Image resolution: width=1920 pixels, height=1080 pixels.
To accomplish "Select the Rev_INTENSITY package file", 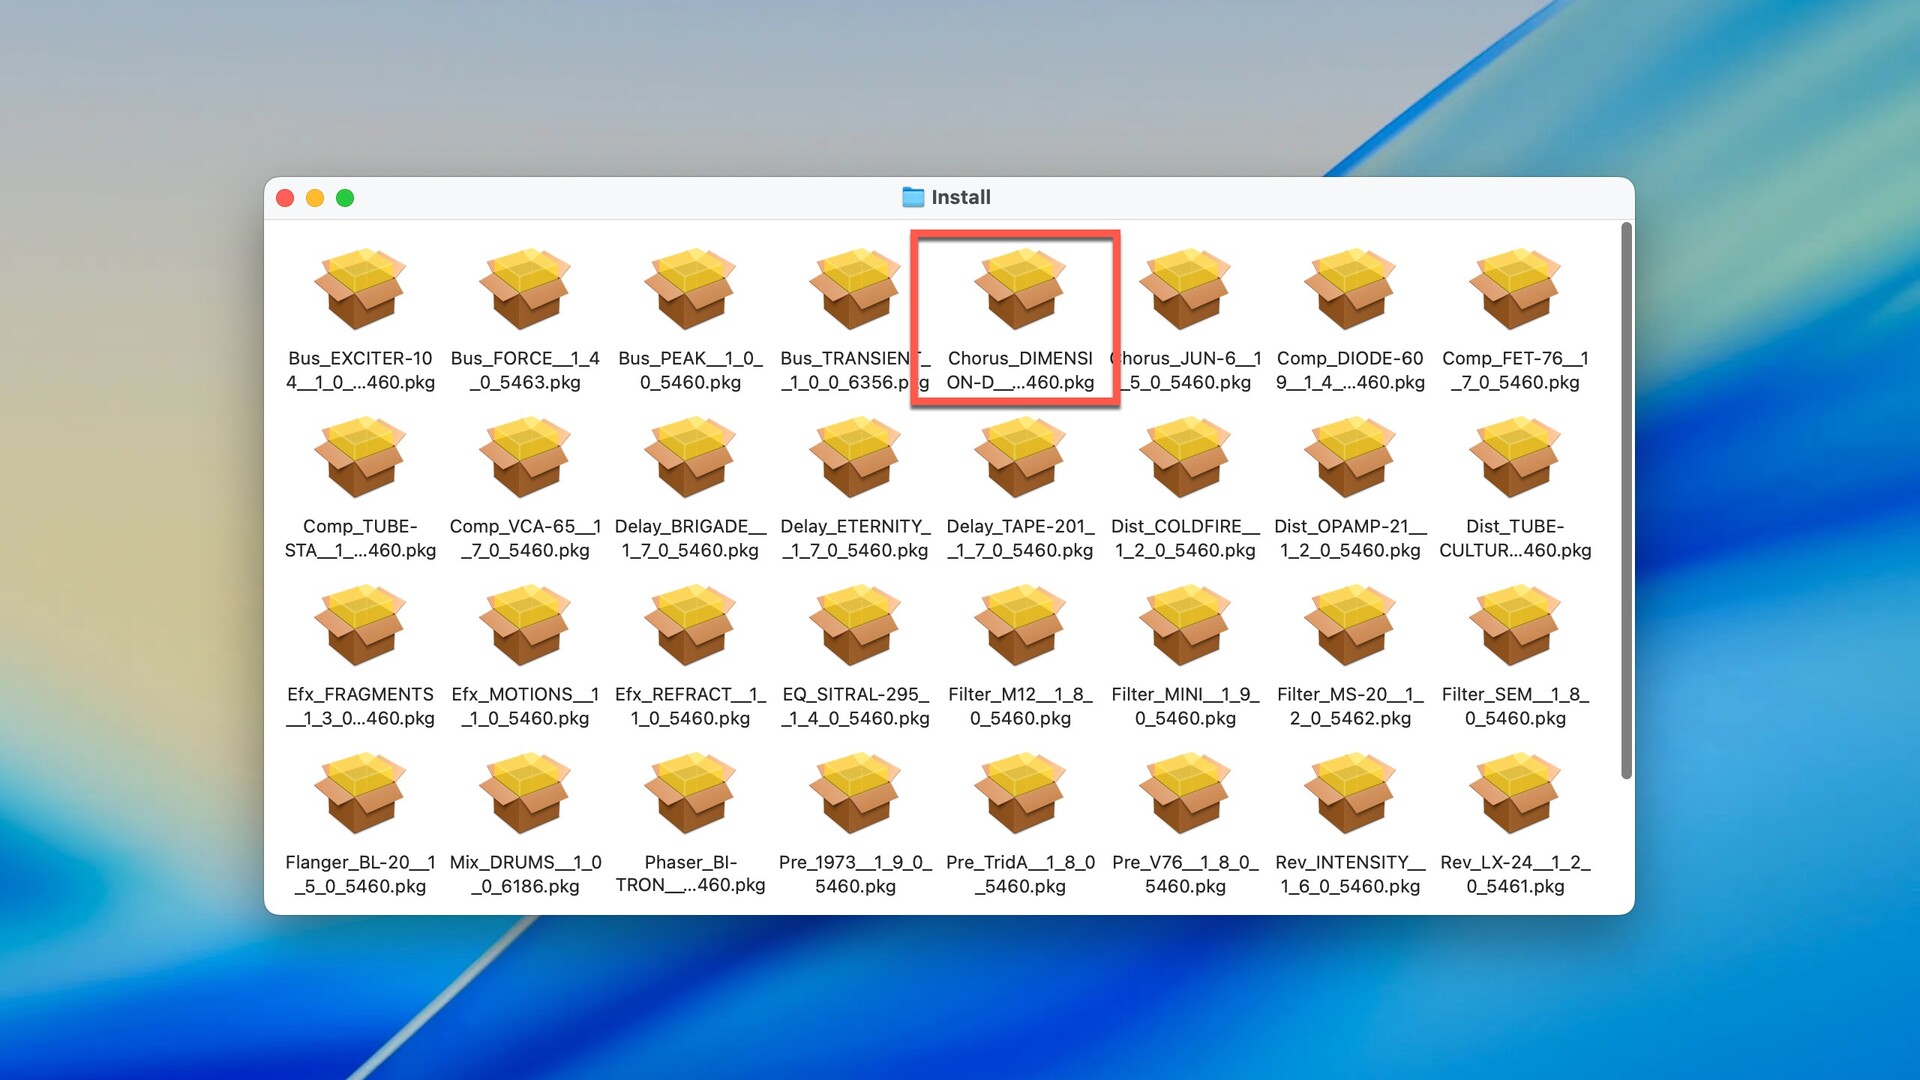I will pos(1350,794).
